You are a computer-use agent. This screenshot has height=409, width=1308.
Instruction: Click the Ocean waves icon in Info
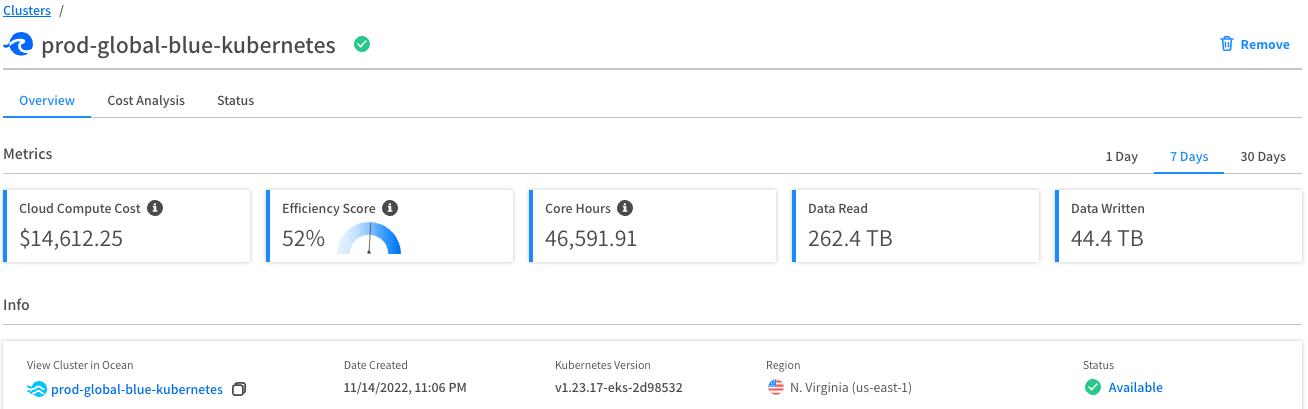click(x=37, y=388)
